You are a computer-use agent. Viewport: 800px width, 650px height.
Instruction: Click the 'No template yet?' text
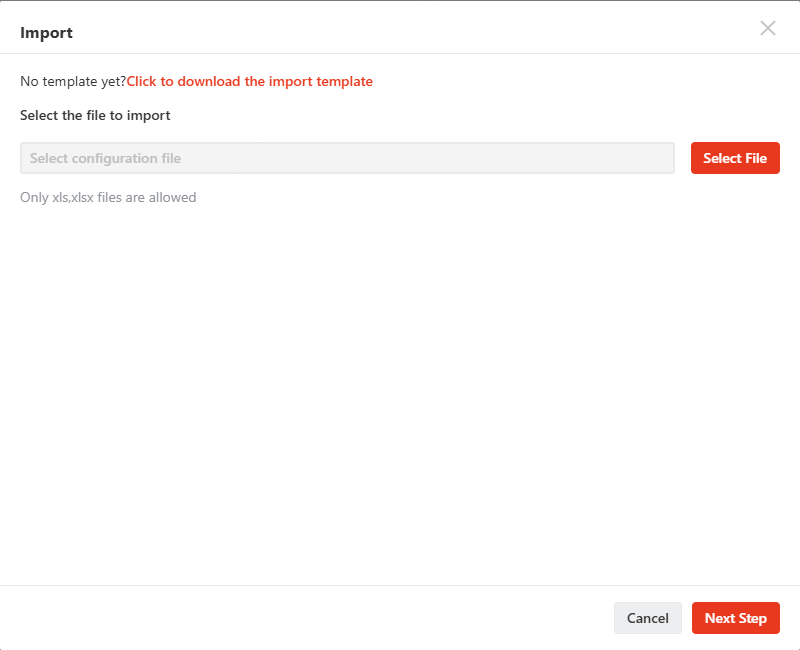[73, 82]
